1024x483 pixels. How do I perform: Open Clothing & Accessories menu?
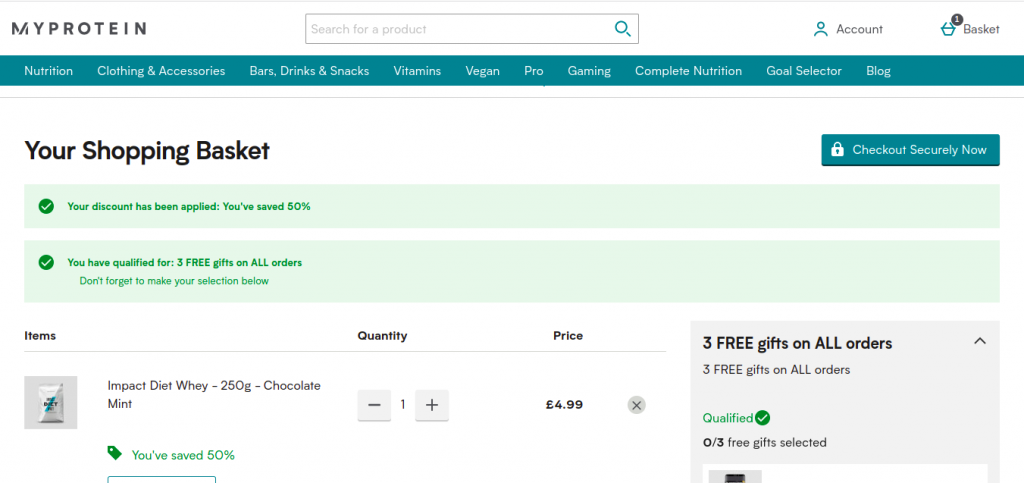[161, 71]
